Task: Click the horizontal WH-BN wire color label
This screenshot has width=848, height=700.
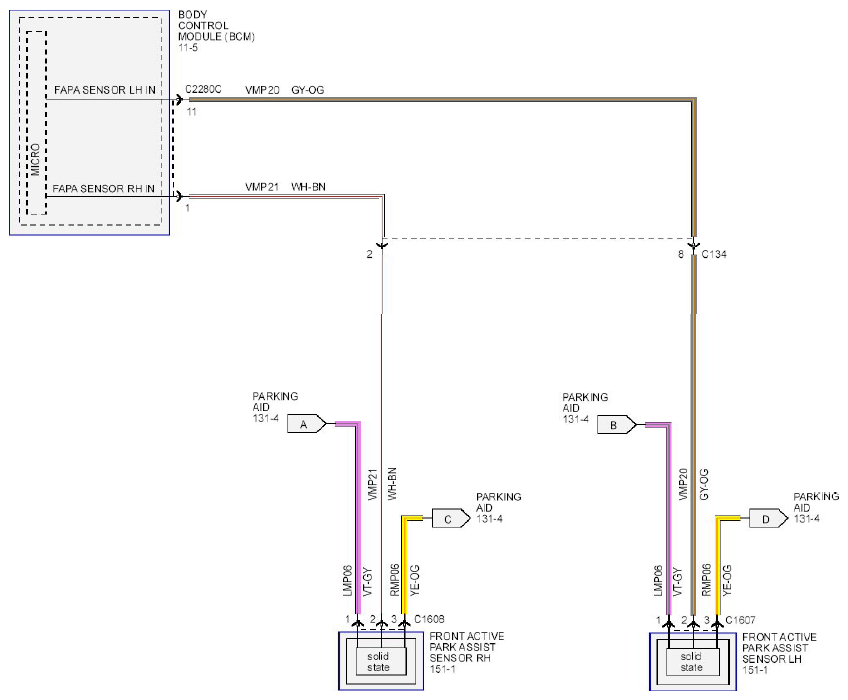Action: coord(308,187)
